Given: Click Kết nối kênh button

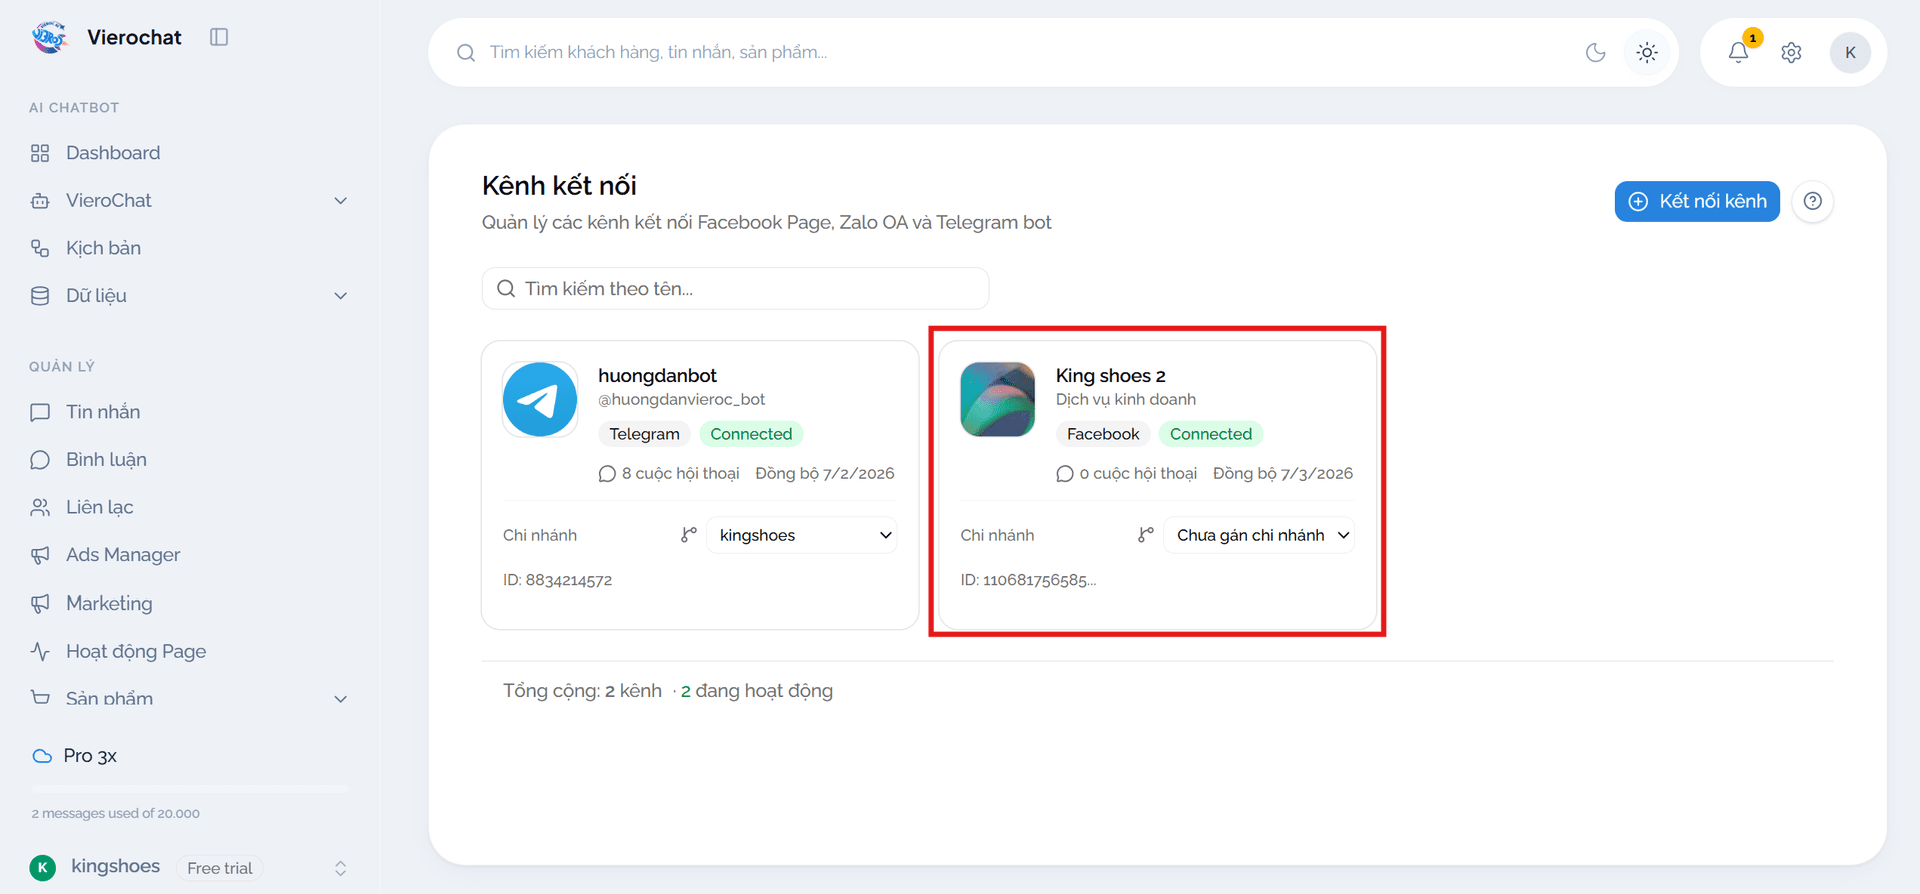Looking at the screenshot, I should pyautogui.click(x=1697, y=201).
